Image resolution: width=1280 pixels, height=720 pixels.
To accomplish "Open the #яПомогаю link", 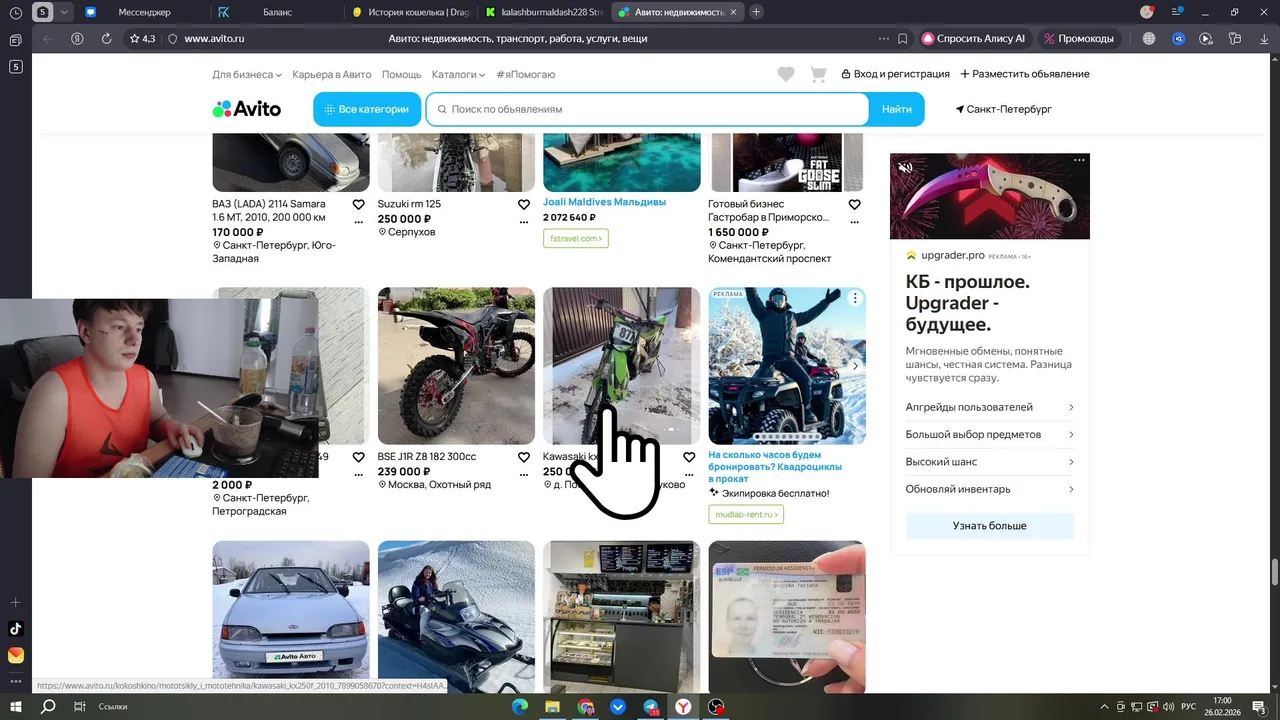I will [x=525, y=75].
